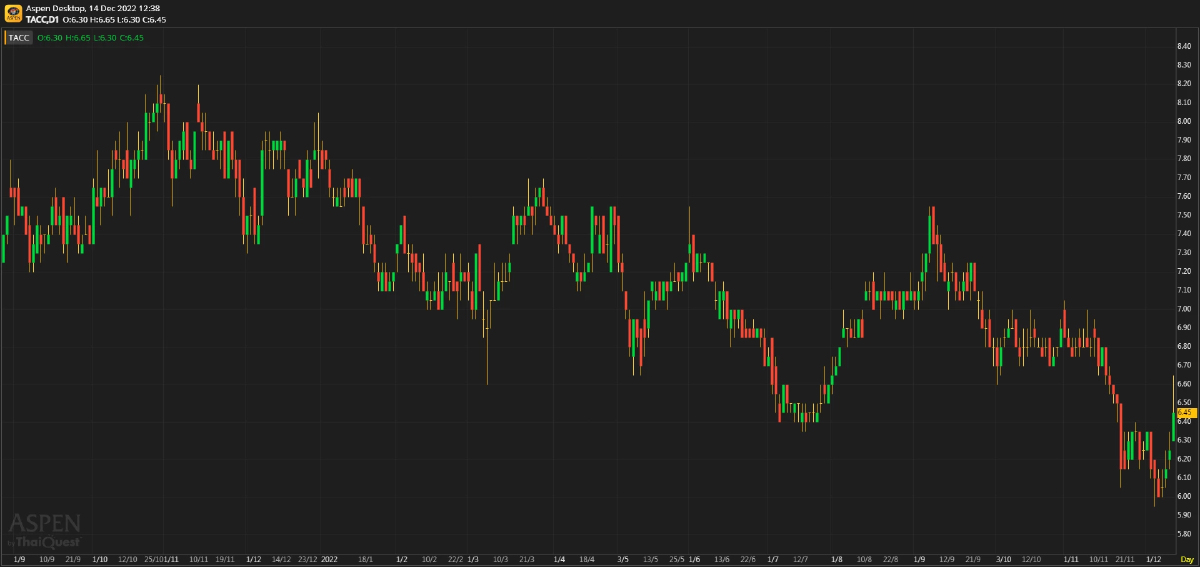
Task: Click the 12/7 date label on time axis
Action: (800, 559)
